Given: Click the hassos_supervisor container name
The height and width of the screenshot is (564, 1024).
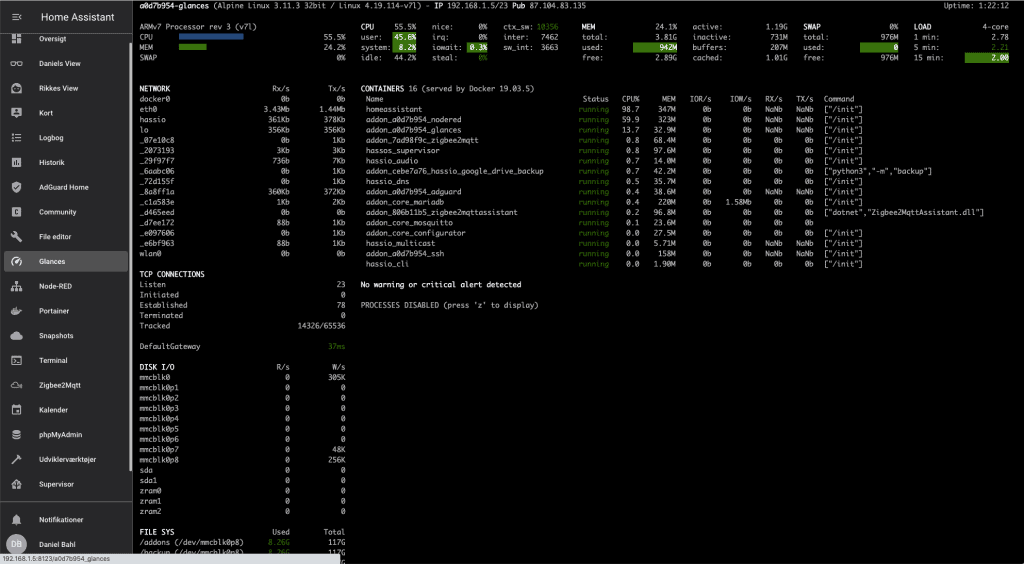Looking at the screenshot, I should [x=402, y=151].
